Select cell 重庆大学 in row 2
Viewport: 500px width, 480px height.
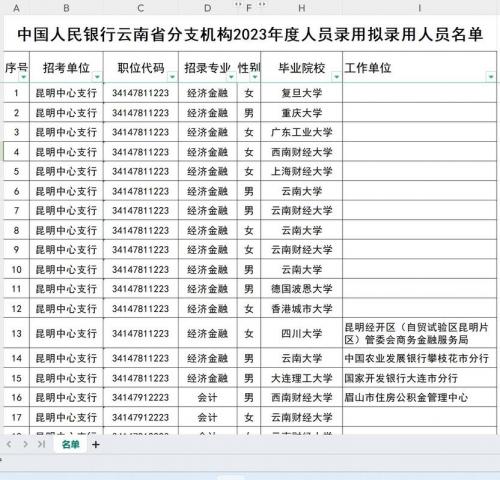pyautogui.click(x=302, y=113)
